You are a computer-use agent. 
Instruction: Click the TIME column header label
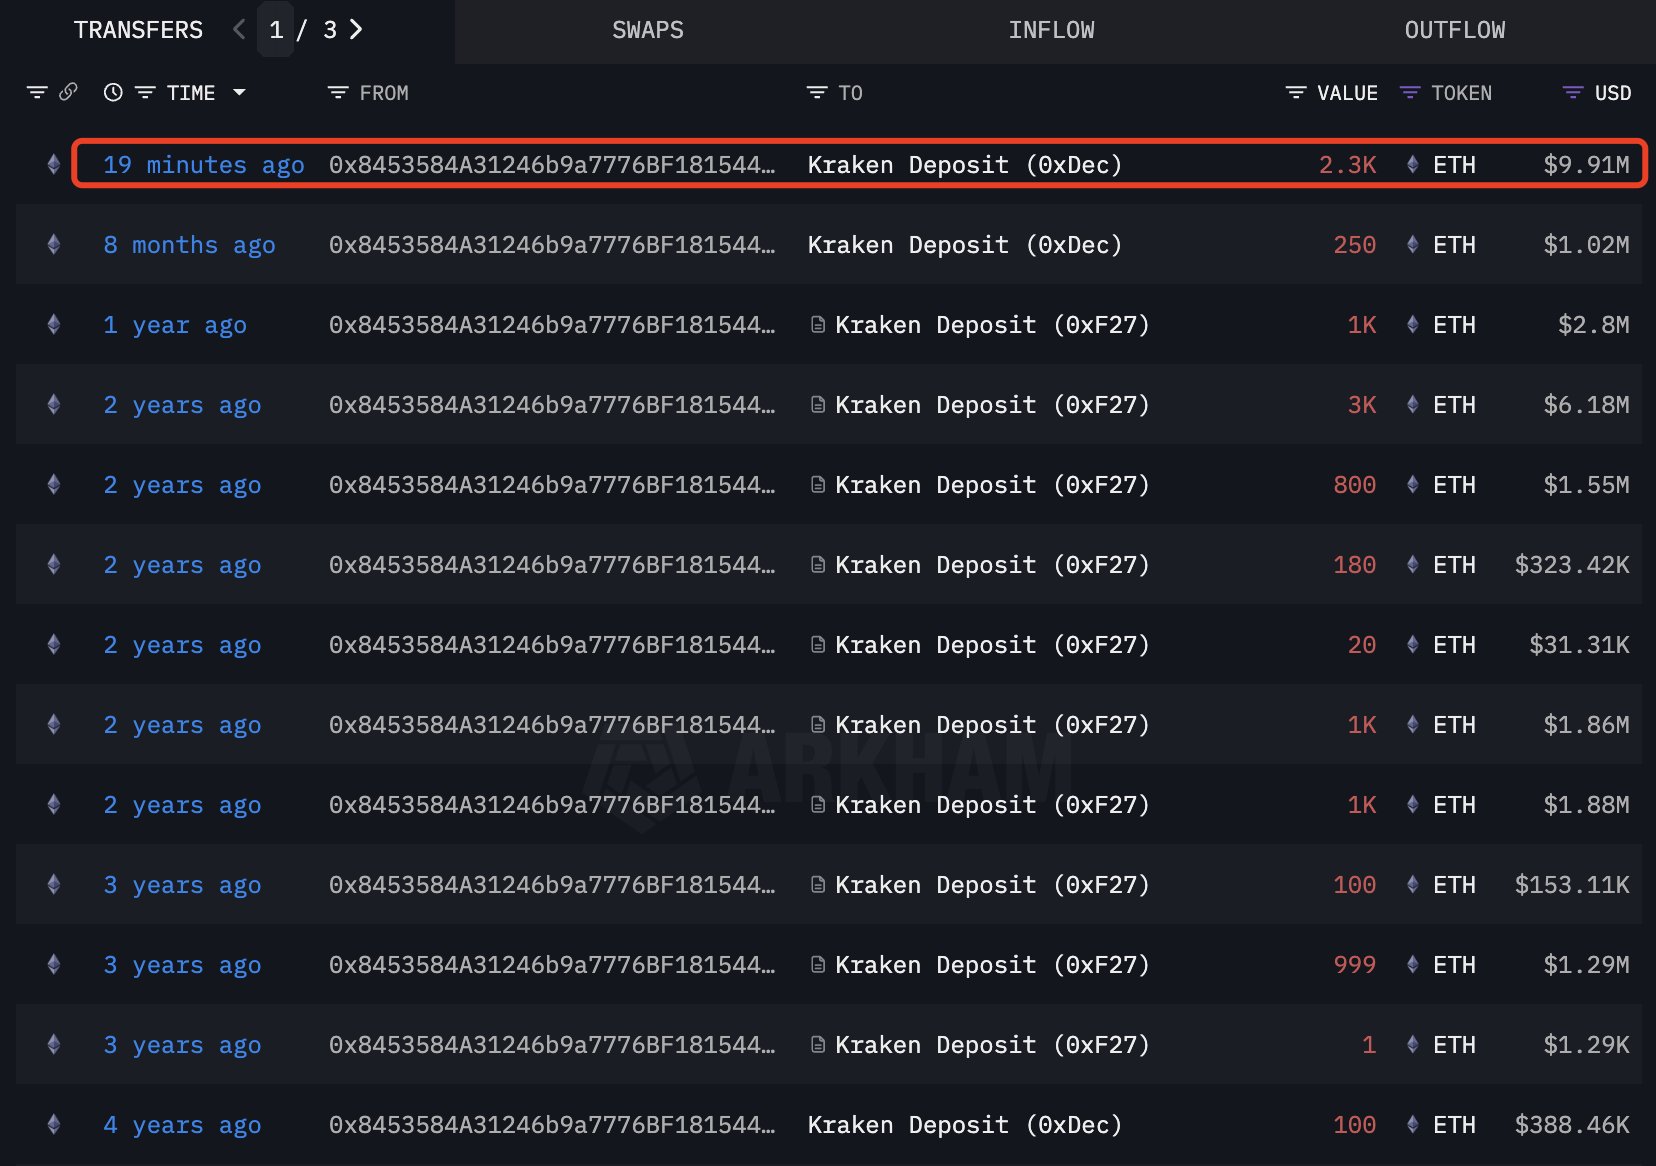(191, 93)
